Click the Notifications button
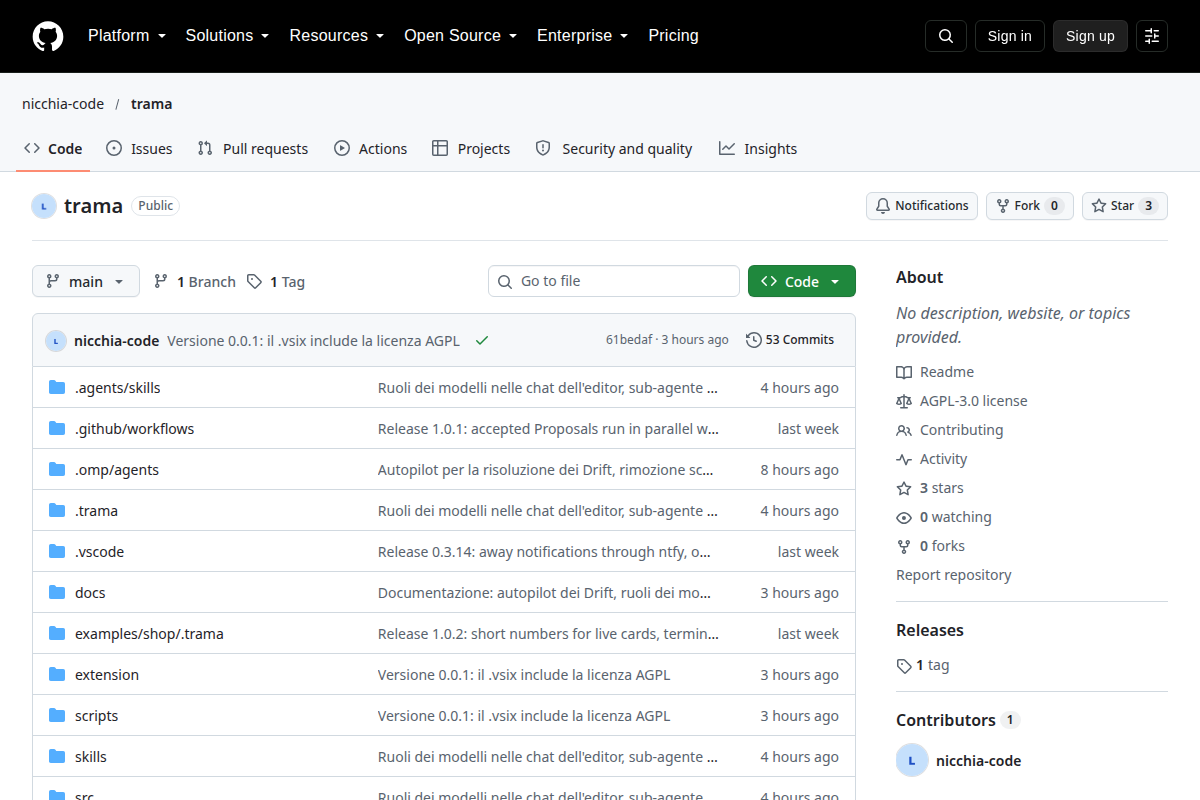Screen dimensions: 1200x800 pos(922,206)
